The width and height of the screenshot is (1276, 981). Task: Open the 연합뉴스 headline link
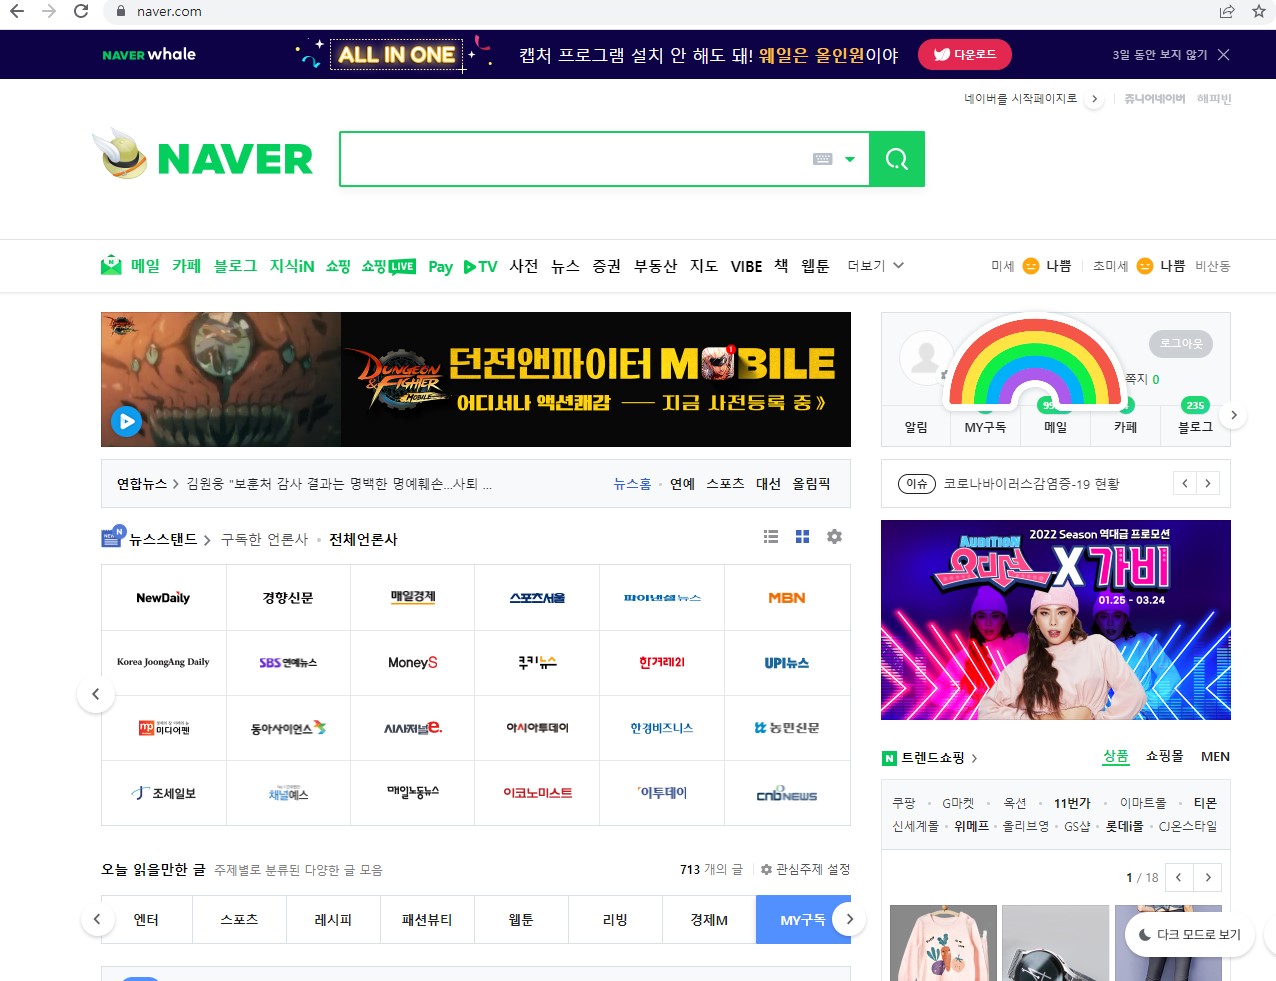tap(141, 483)
